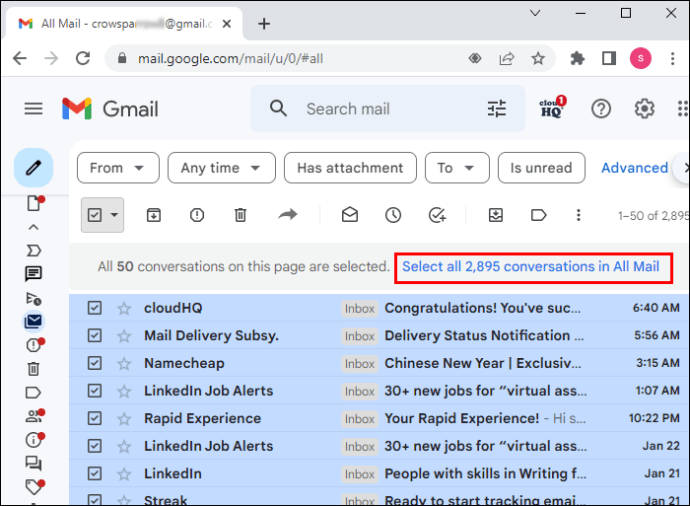Open the More options three-dot toolbar menu

click(578, 215)
